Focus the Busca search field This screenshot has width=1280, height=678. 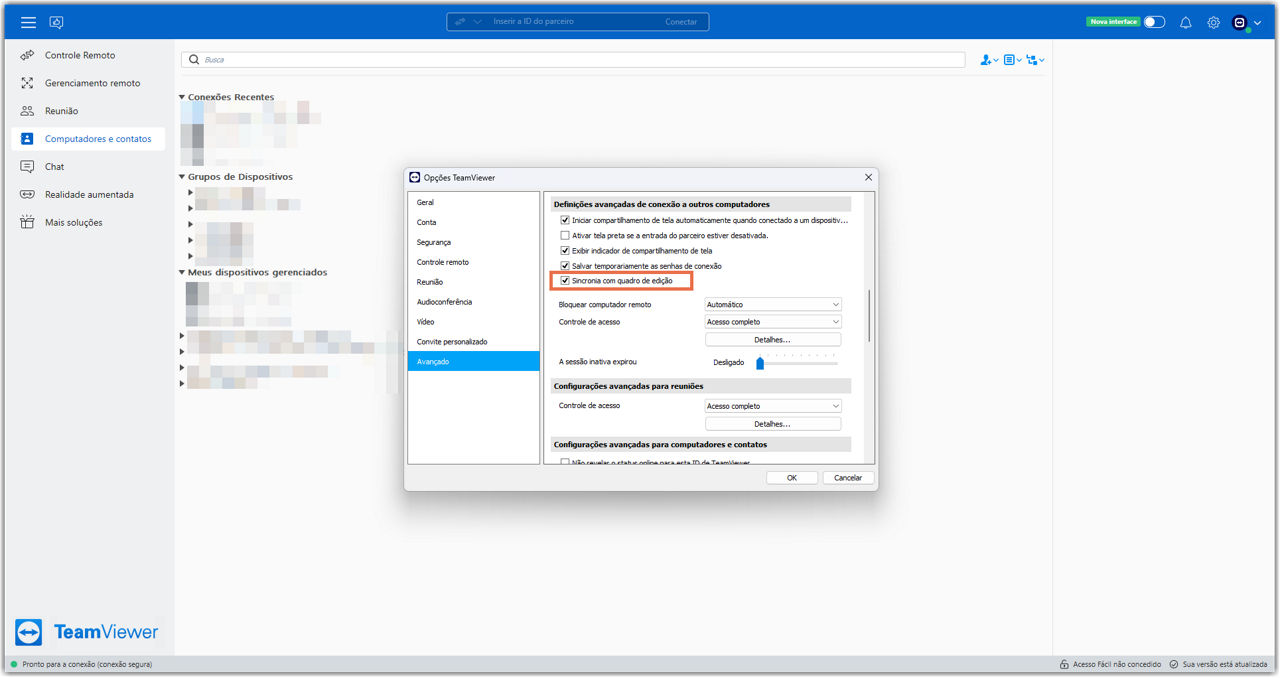[573, 60]
